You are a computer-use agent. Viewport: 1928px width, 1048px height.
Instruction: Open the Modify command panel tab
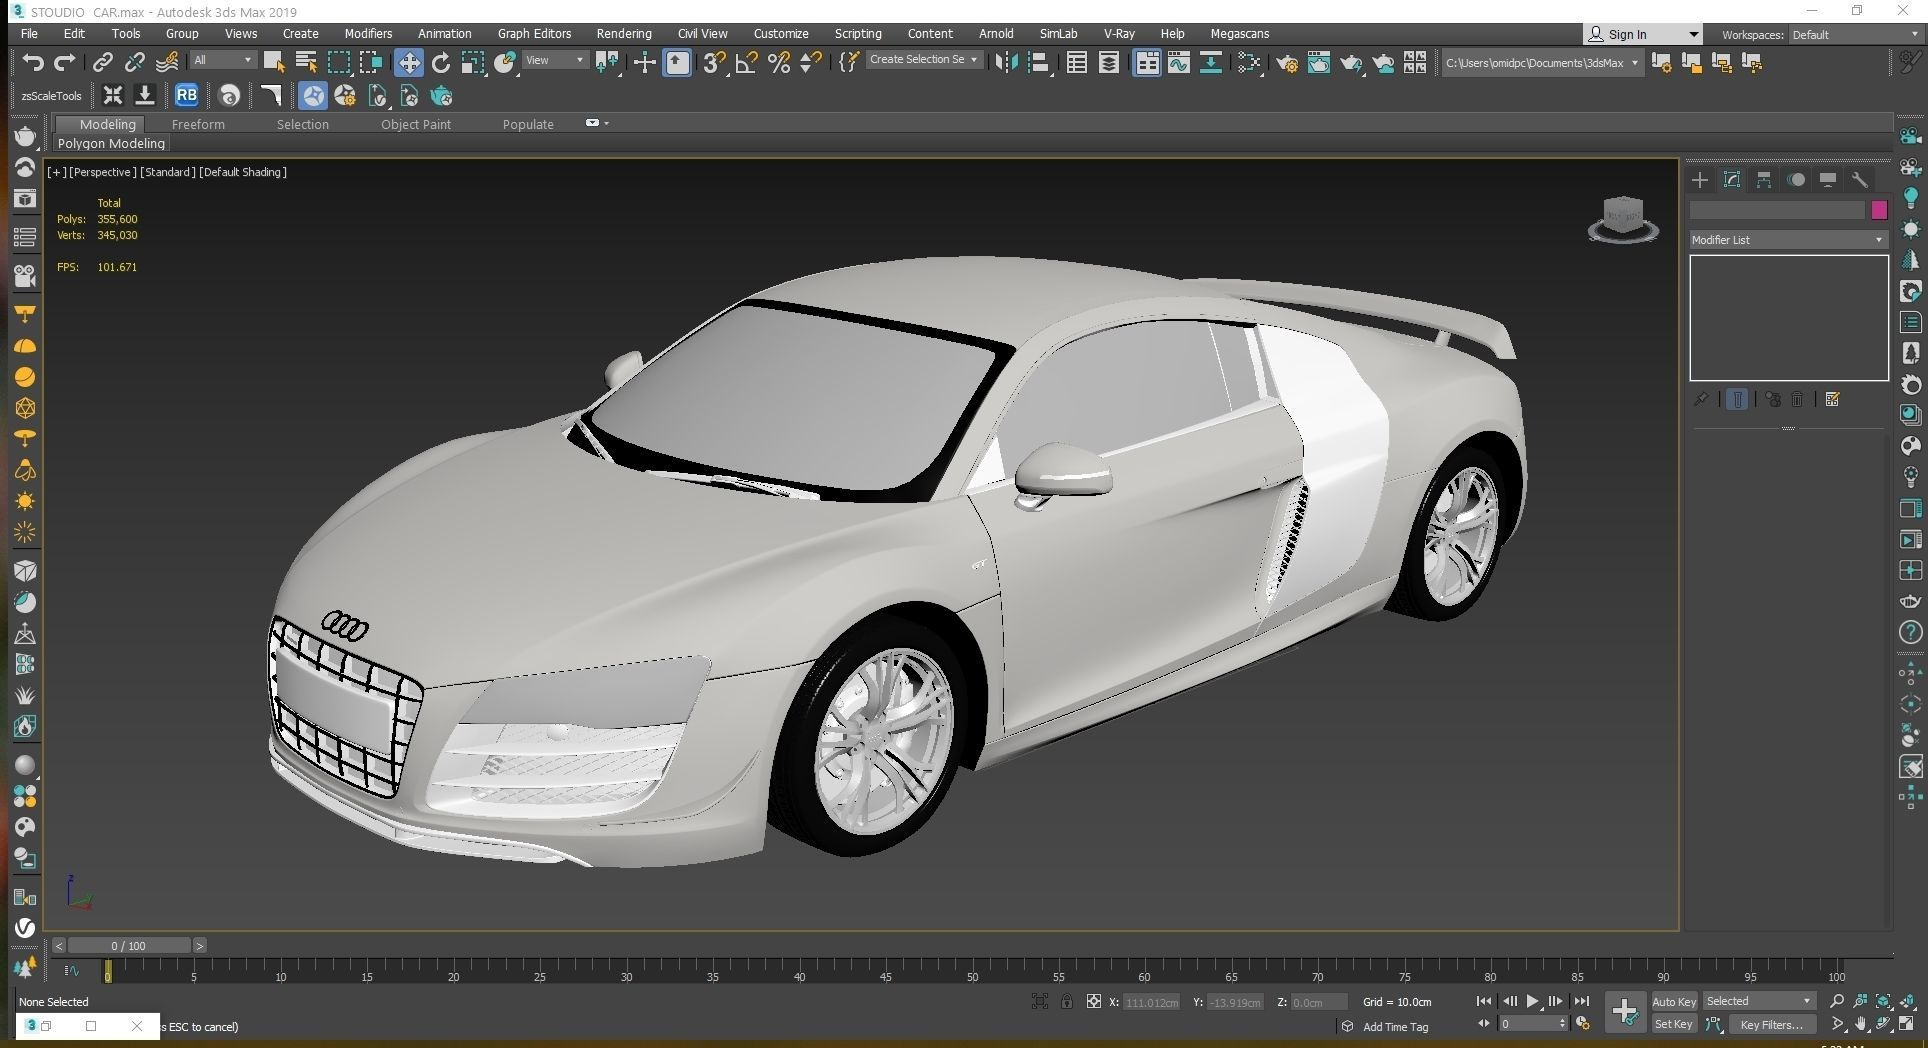pyautogui.click(x=1732, y=180)
